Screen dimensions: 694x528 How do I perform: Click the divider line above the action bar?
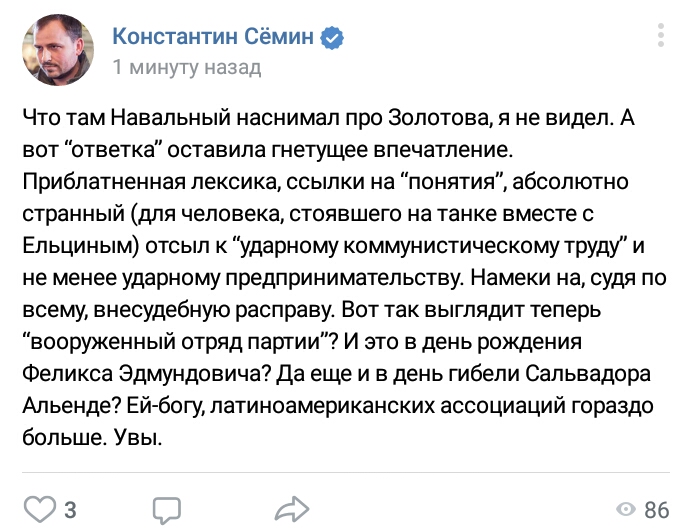pos(346,472)
